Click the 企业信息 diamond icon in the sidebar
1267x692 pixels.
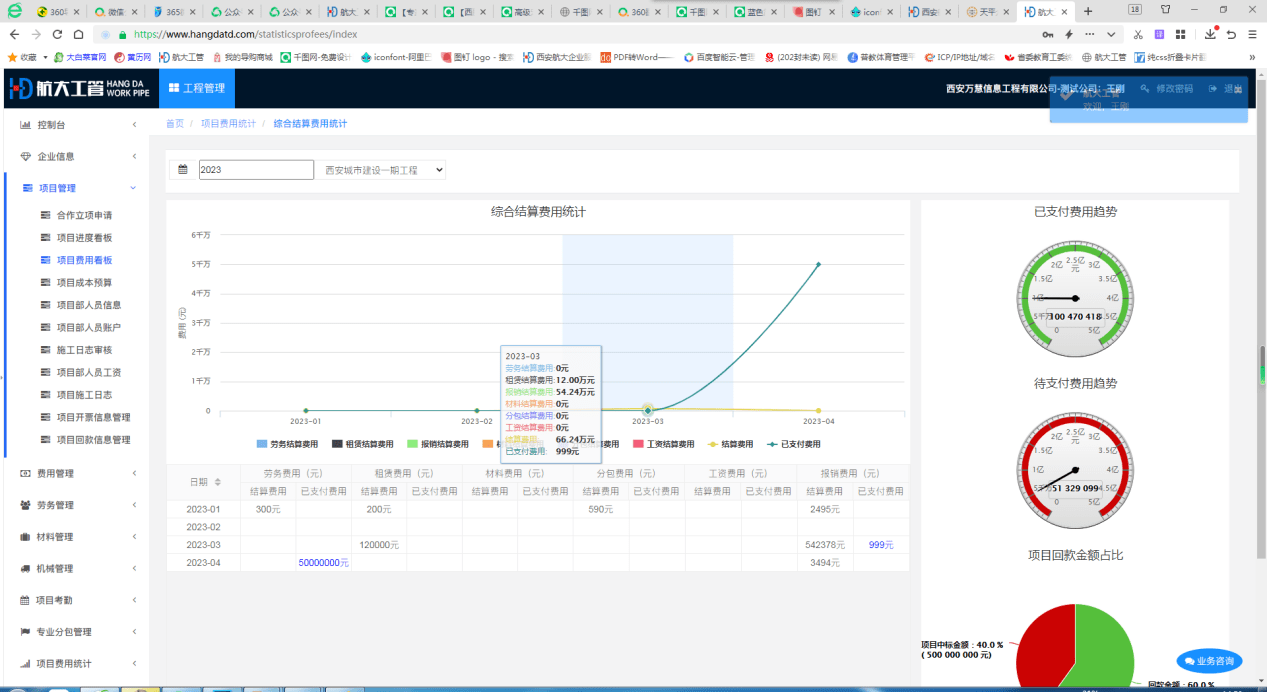(x=26, y=157)
